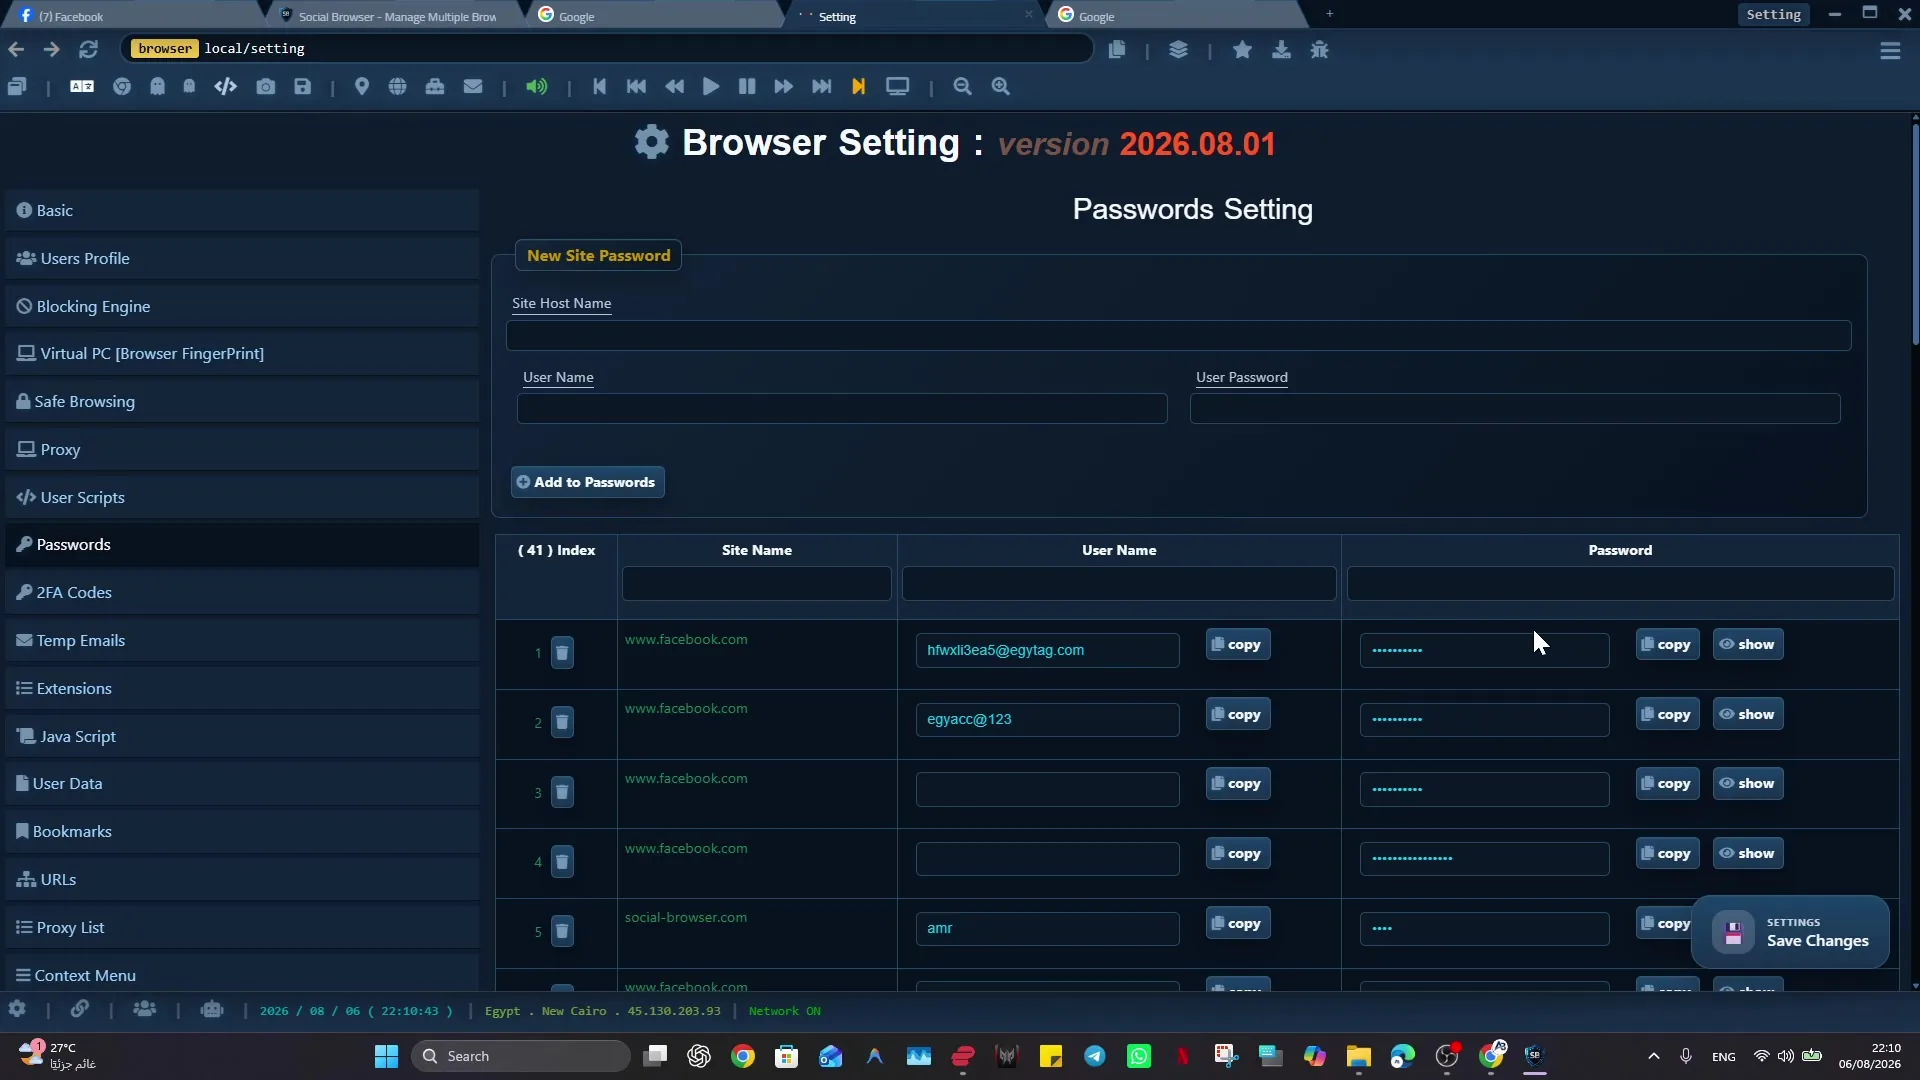Click the location pin icon
The width and height of the screenshot is (1920, 1080).
362,86
